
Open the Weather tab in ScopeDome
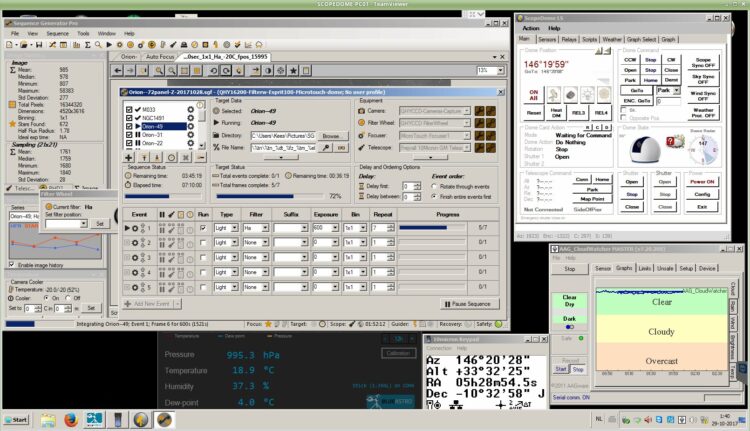point(612,40)
